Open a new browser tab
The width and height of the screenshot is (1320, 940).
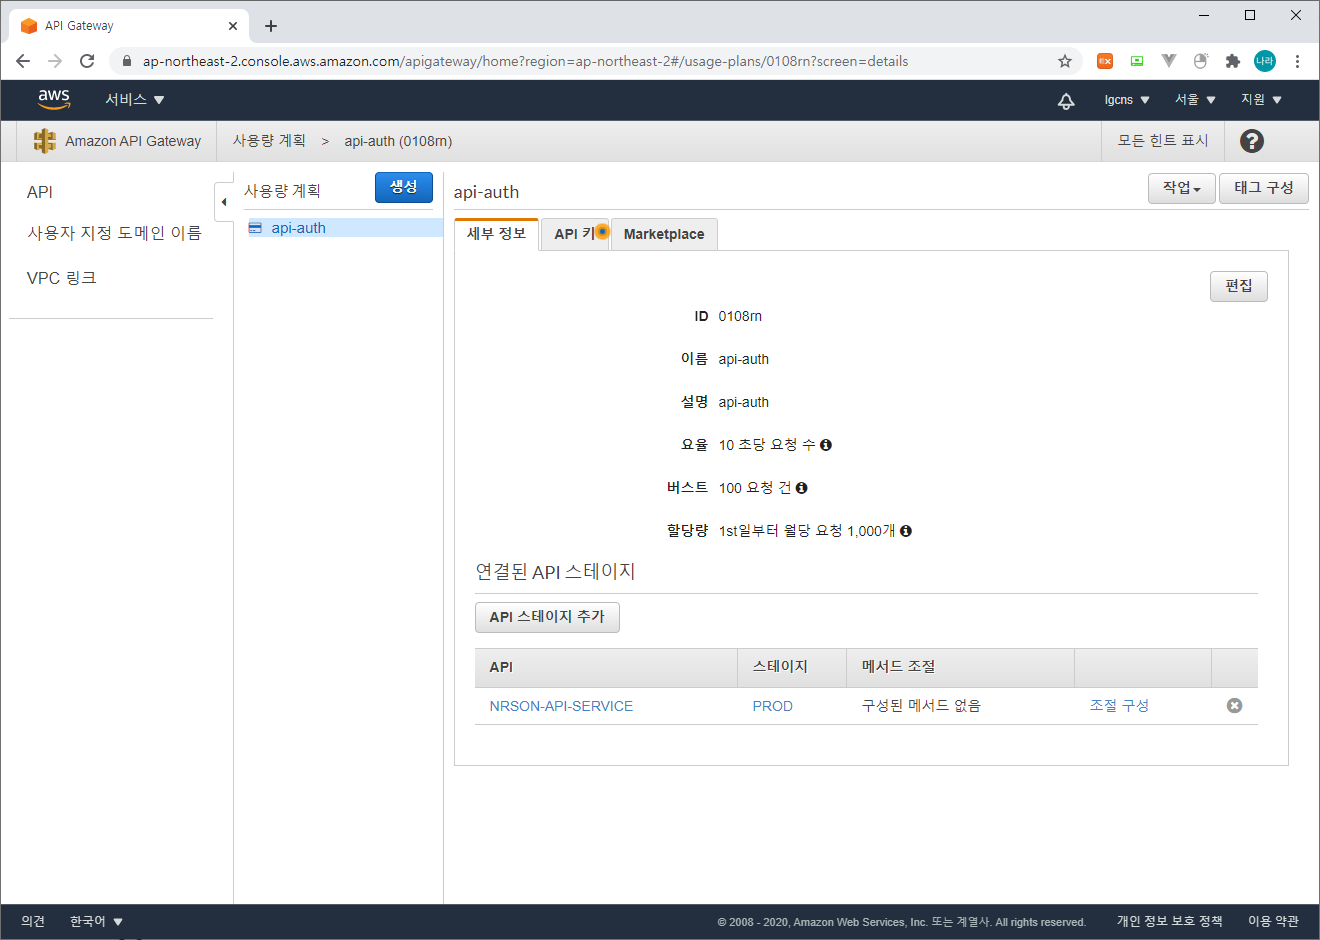[271, 26]
